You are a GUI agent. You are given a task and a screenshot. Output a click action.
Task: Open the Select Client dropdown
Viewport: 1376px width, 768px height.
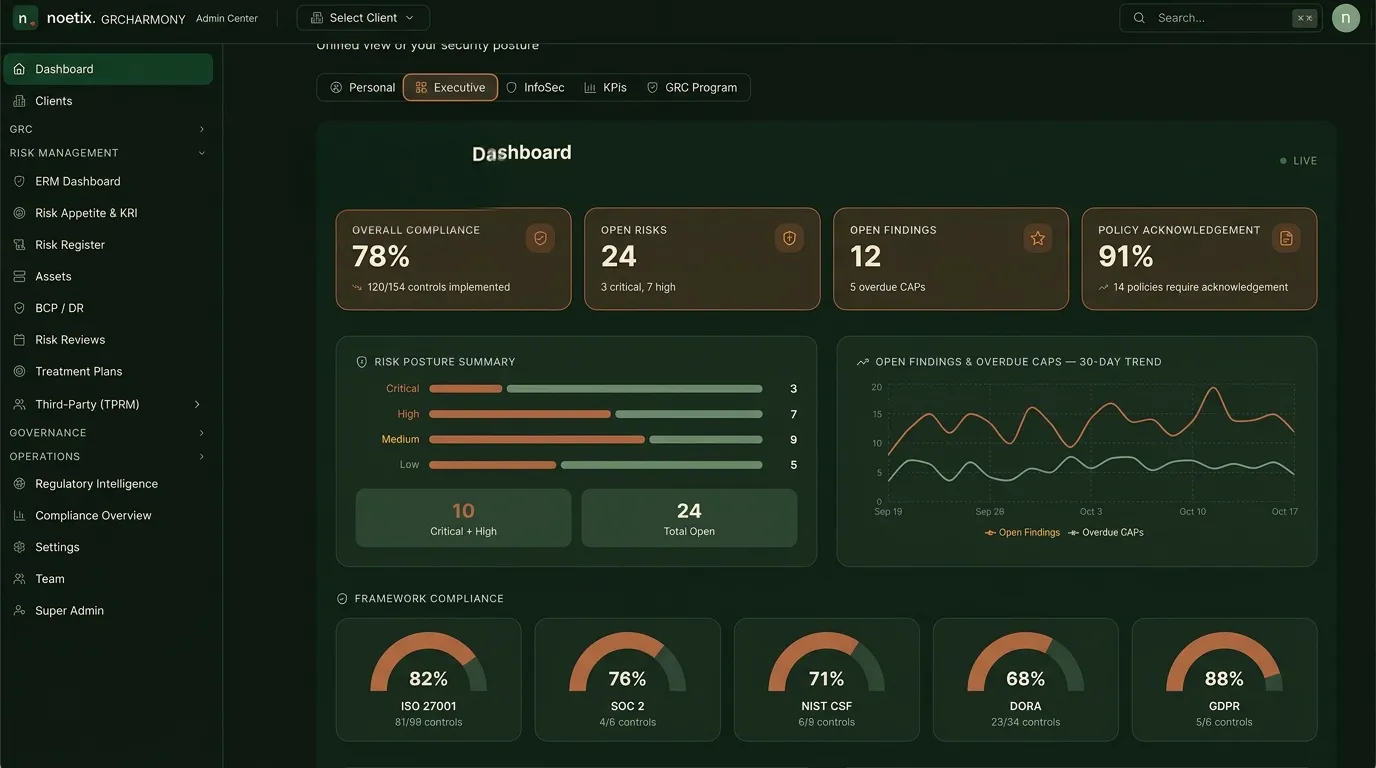pos(363,18)
